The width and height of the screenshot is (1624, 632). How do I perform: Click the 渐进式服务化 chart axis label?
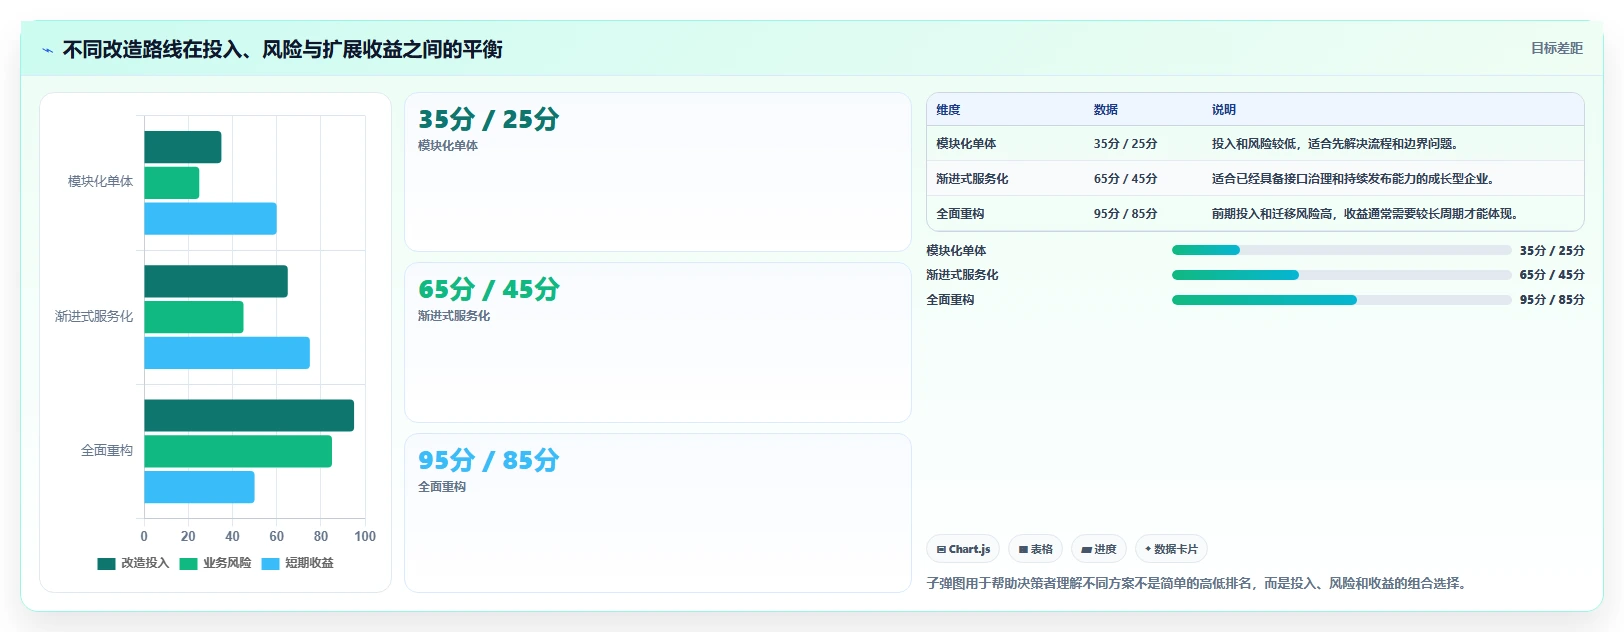pyautogui.click(x=94, y=316)
